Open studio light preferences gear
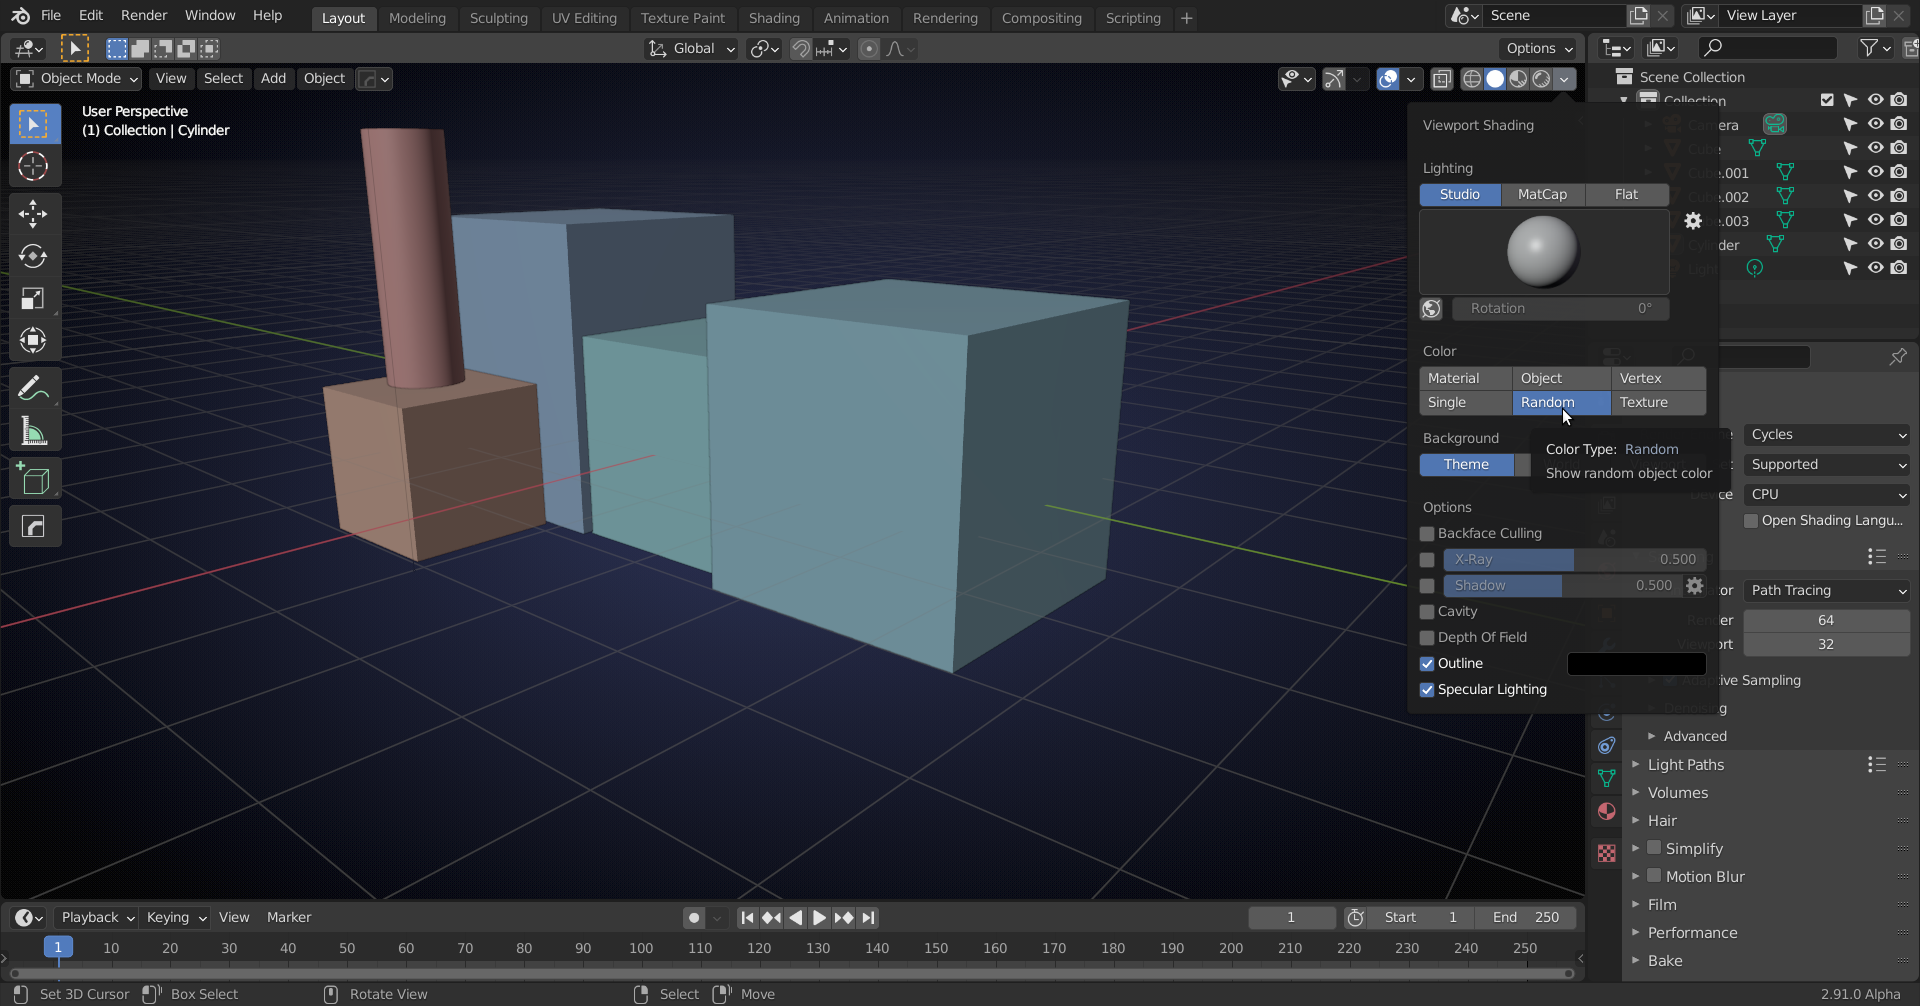 click(x=1693, y=221)
